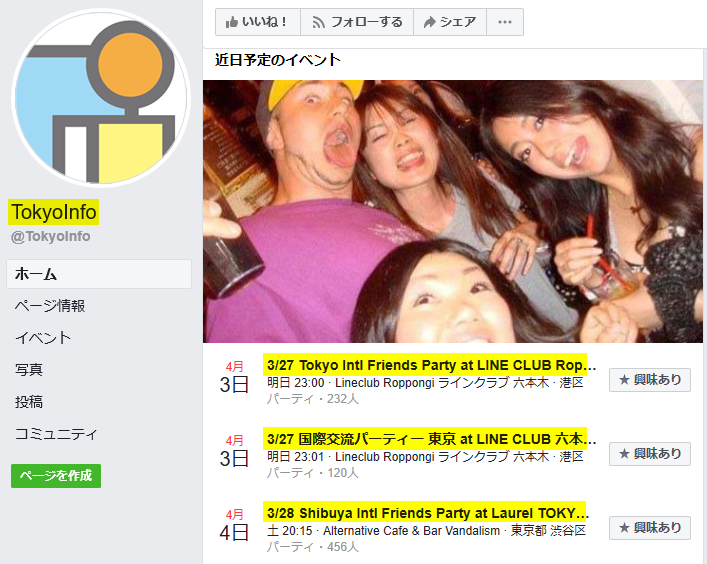View the 投稿 section

pos(29,402)
